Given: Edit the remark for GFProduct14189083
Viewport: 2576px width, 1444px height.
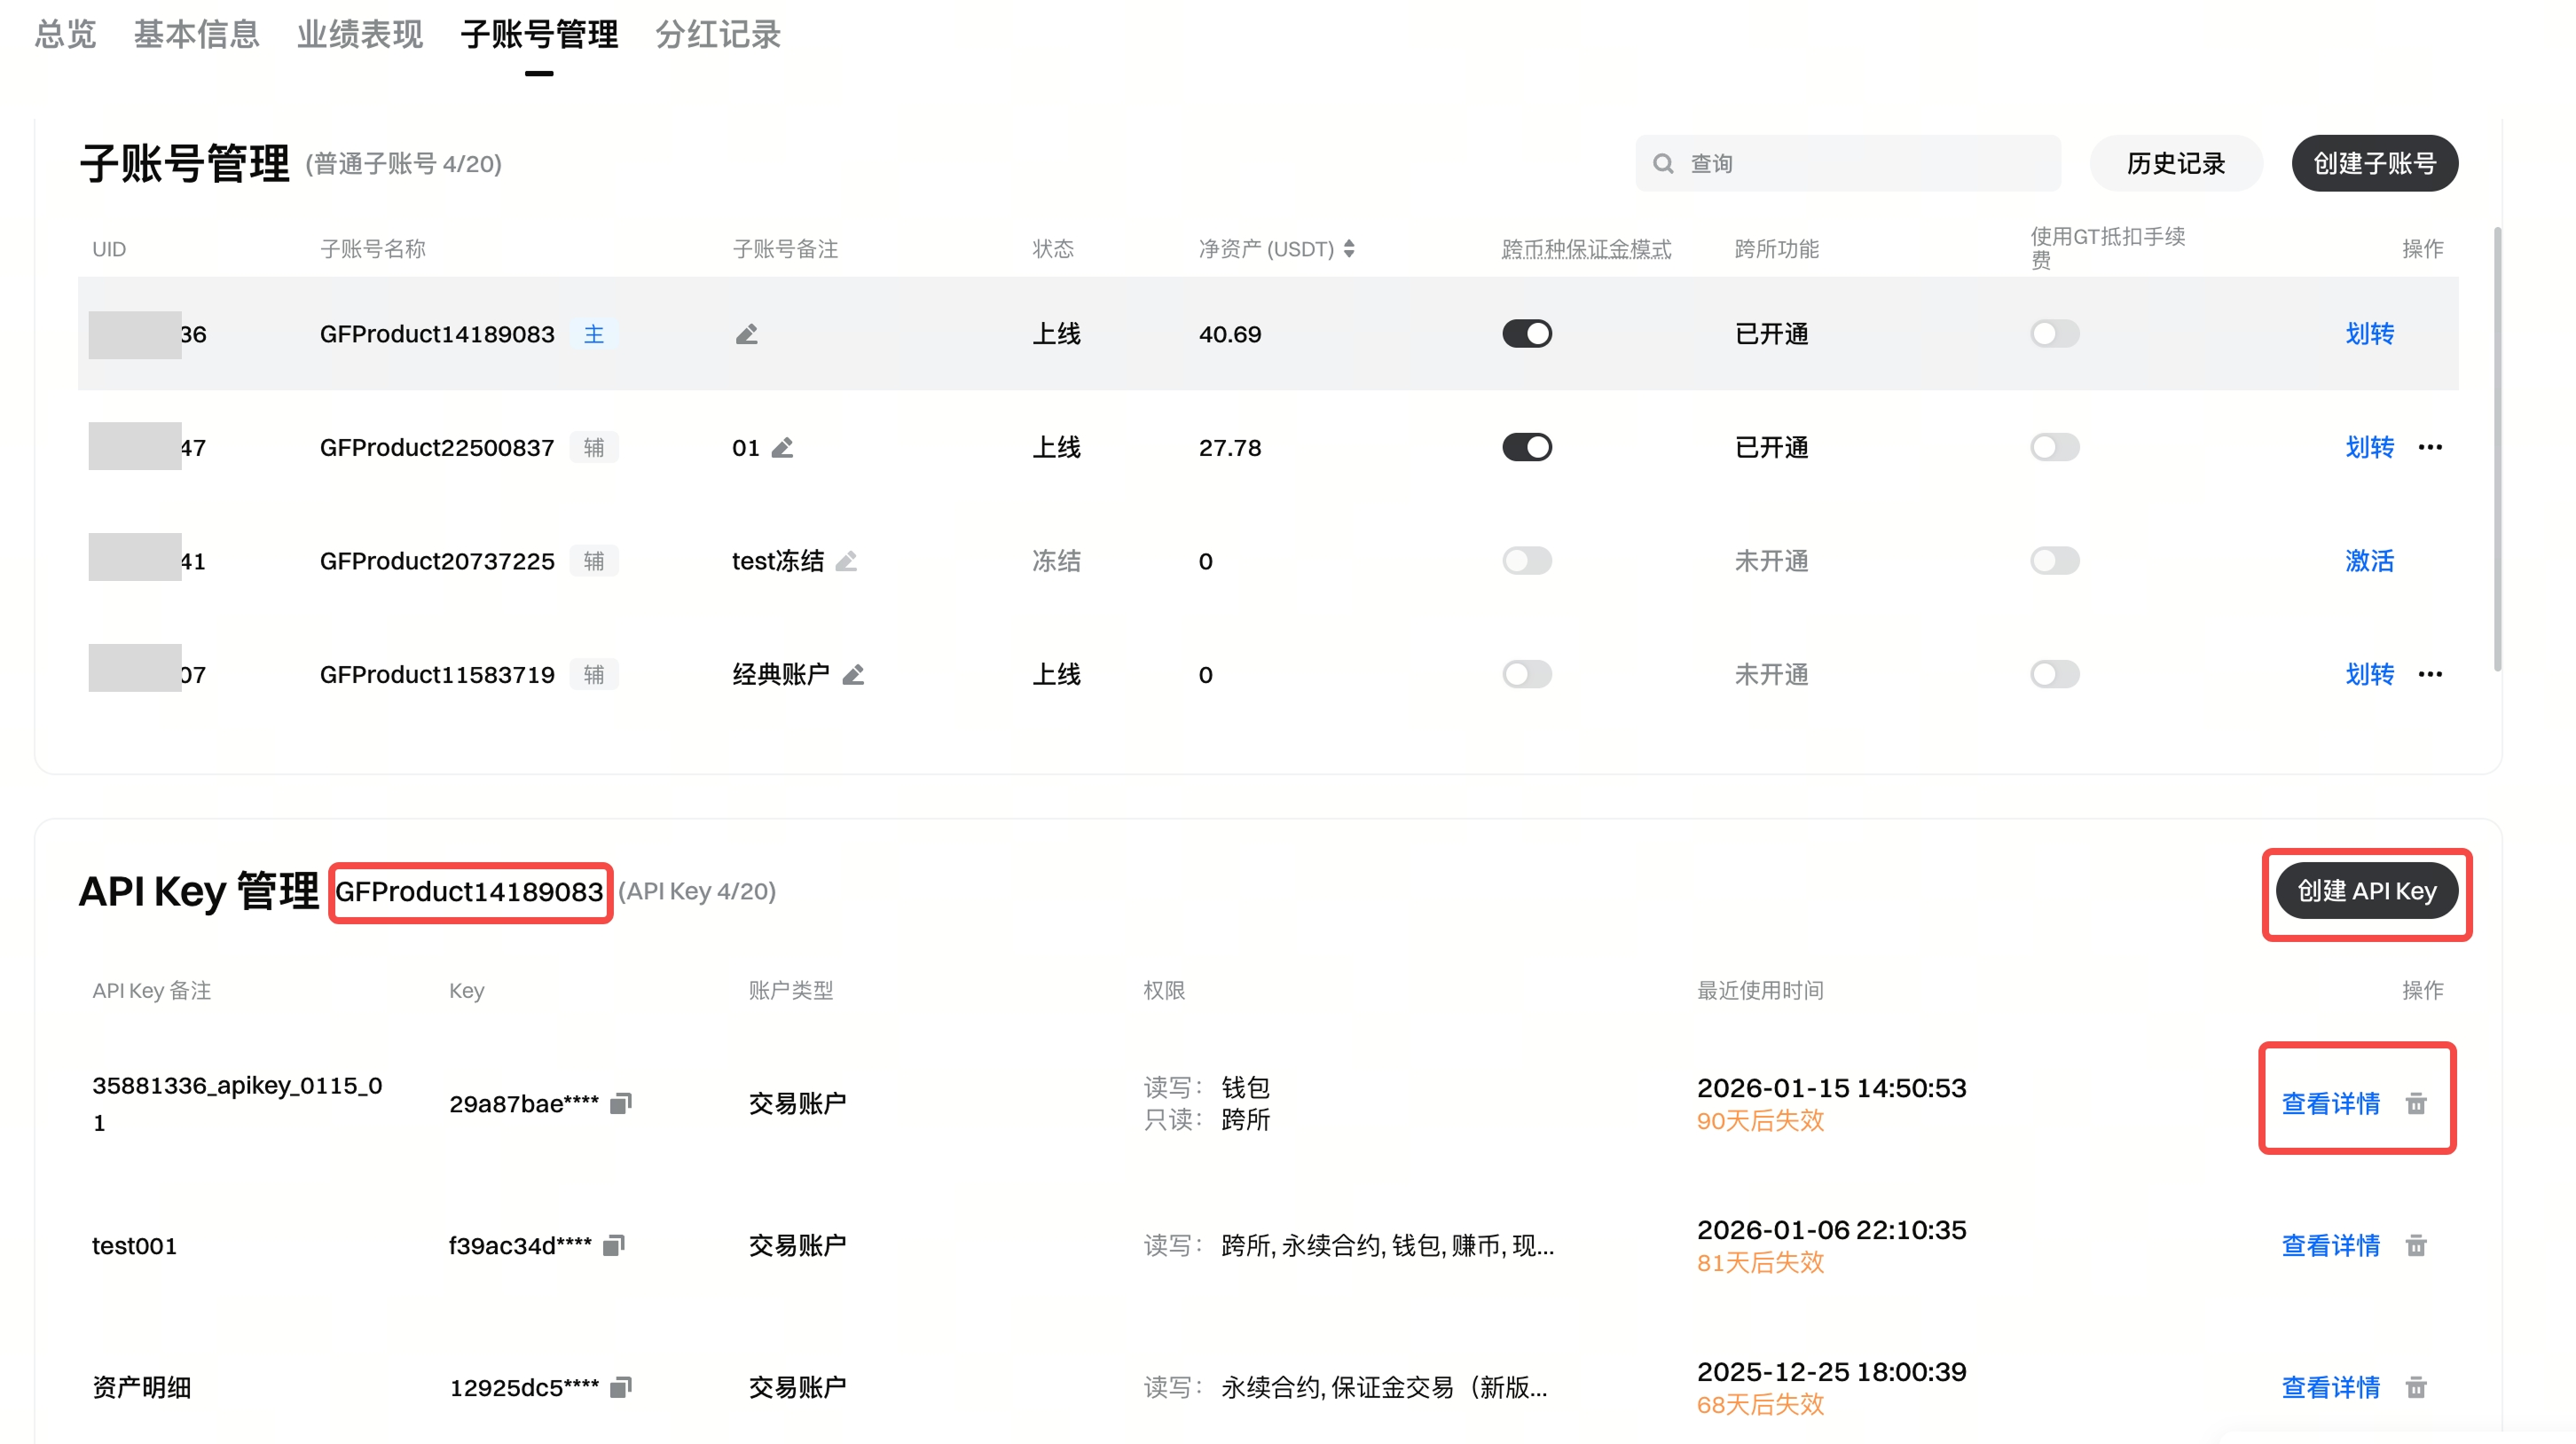Looking at the screenshot, I should click(747, 334).
